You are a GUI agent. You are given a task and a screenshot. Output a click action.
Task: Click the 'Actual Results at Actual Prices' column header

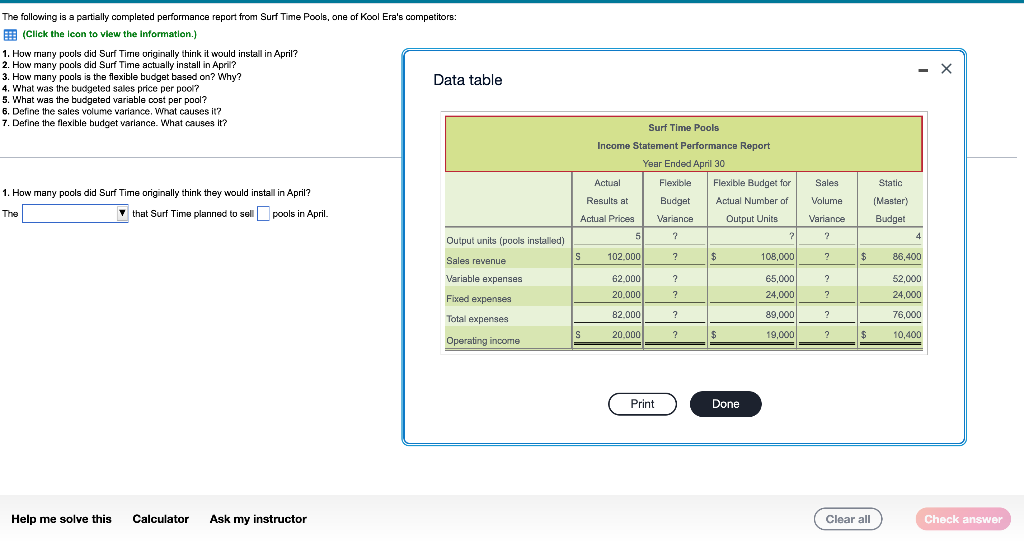pyautogui.click(x=607, y=201)
